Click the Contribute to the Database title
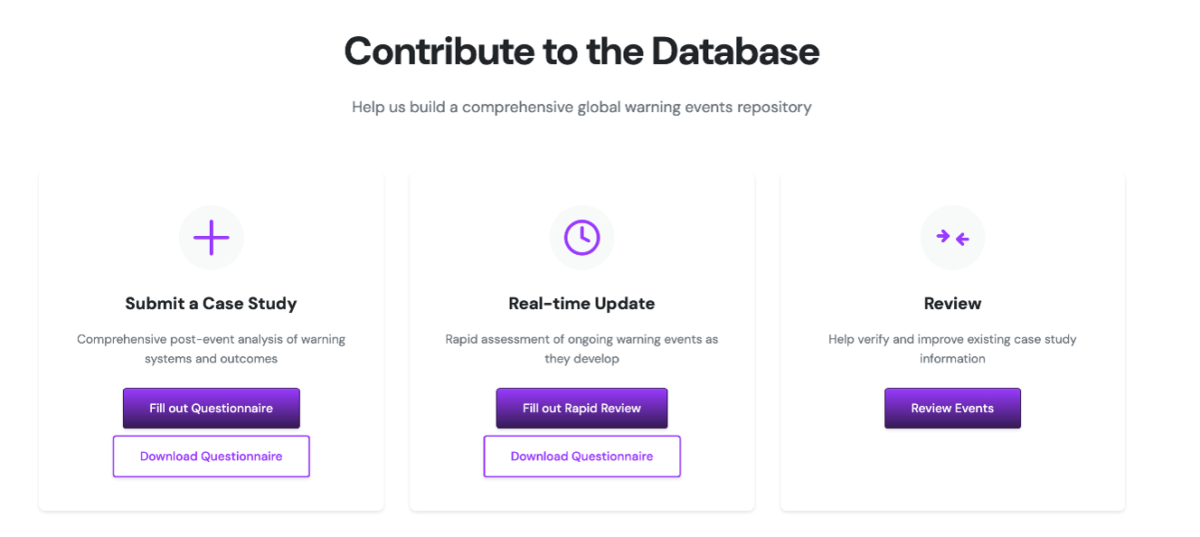Viewport: 1200px width, 537px height. point(582,51)
